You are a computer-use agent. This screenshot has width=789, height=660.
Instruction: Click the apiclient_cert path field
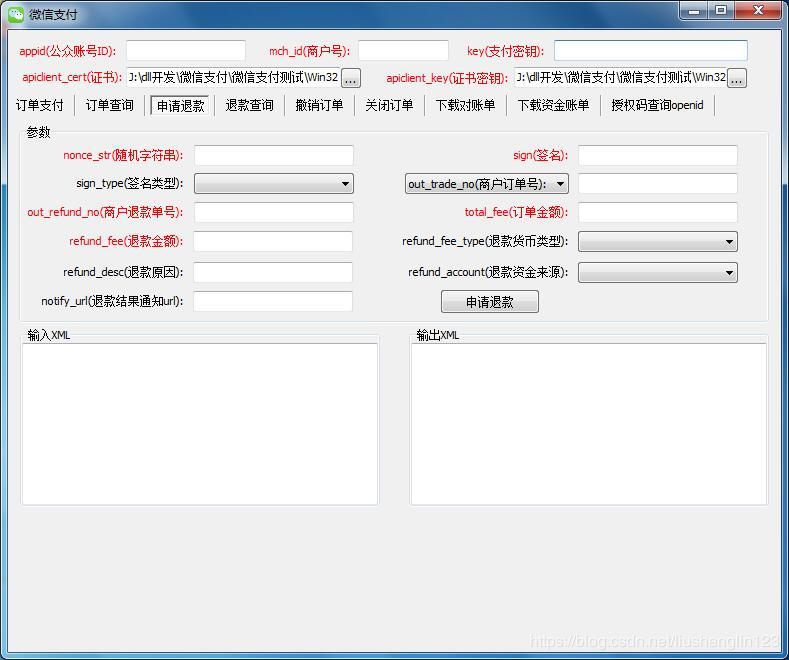tap(233, 77)
